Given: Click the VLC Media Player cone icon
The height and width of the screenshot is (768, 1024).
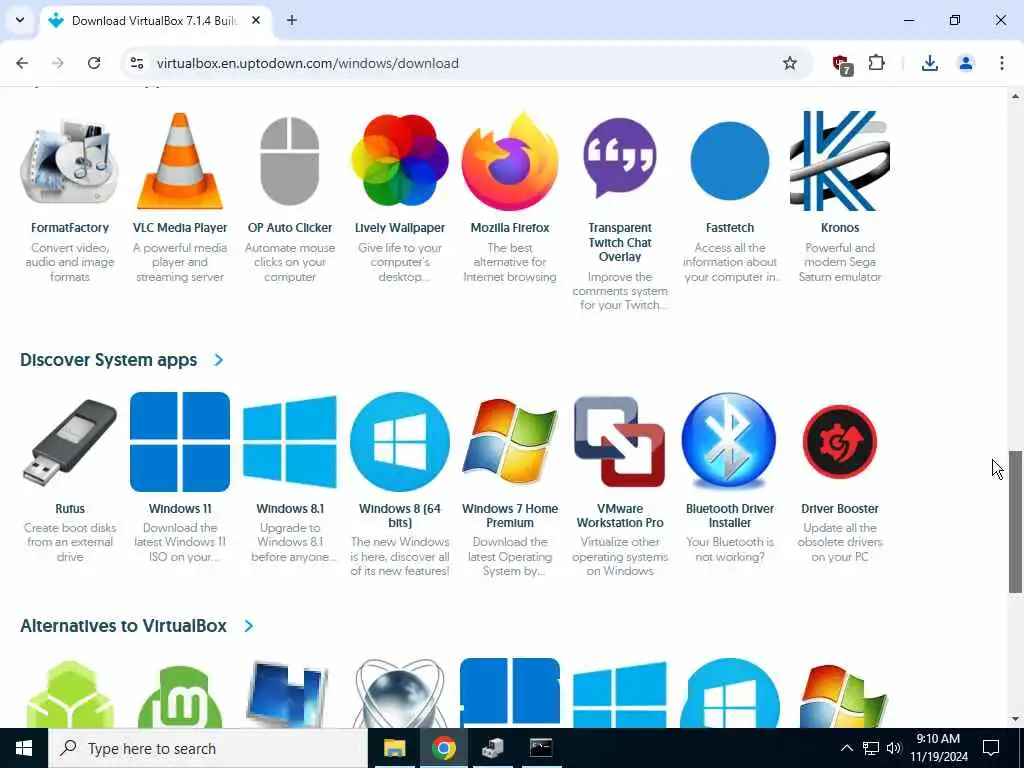Looking at the screenshot, I should point(180,161).
